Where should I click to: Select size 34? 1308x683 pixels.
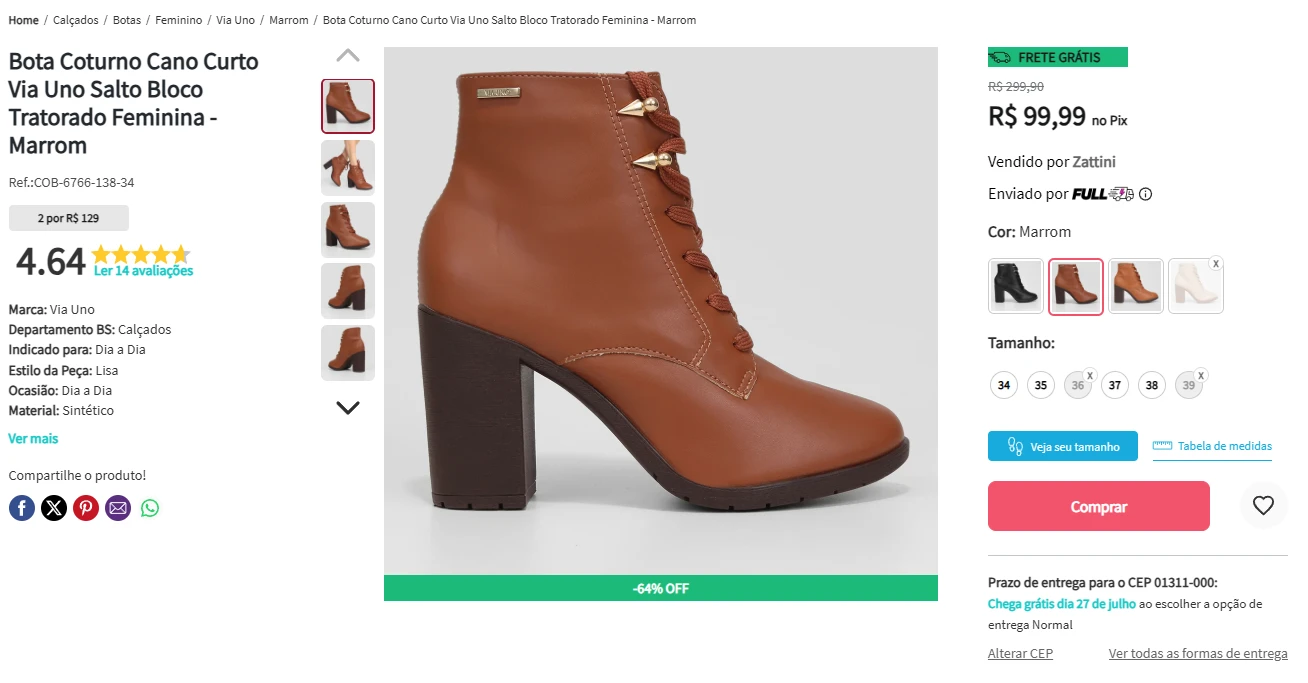(1004, 385)
